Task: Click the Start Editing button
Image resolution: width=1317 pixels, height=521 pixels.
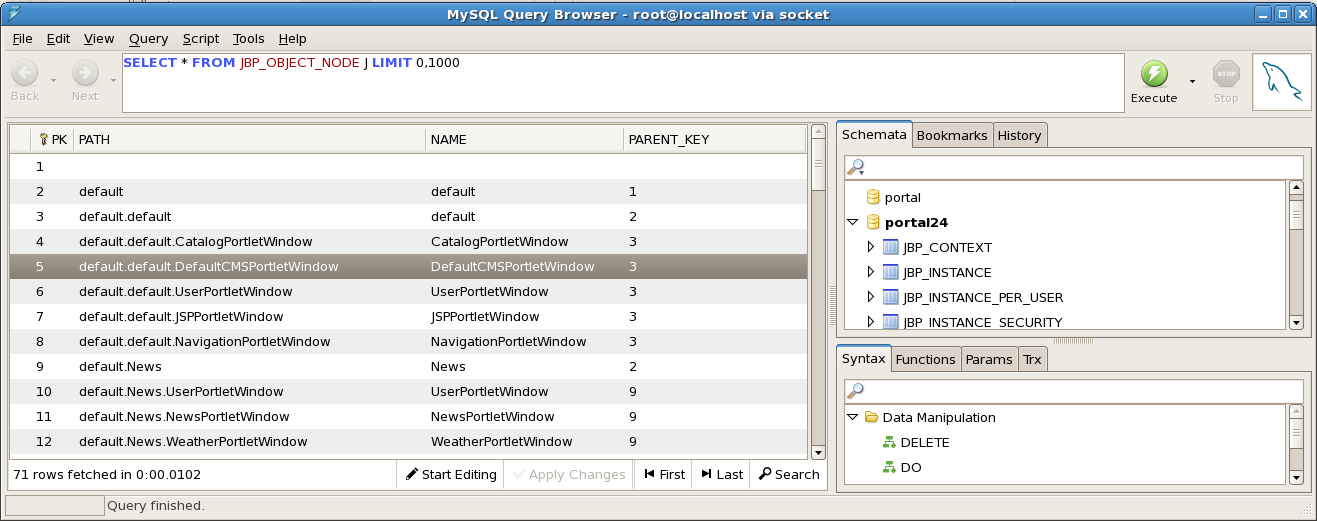Action: [x=451, y=474]
